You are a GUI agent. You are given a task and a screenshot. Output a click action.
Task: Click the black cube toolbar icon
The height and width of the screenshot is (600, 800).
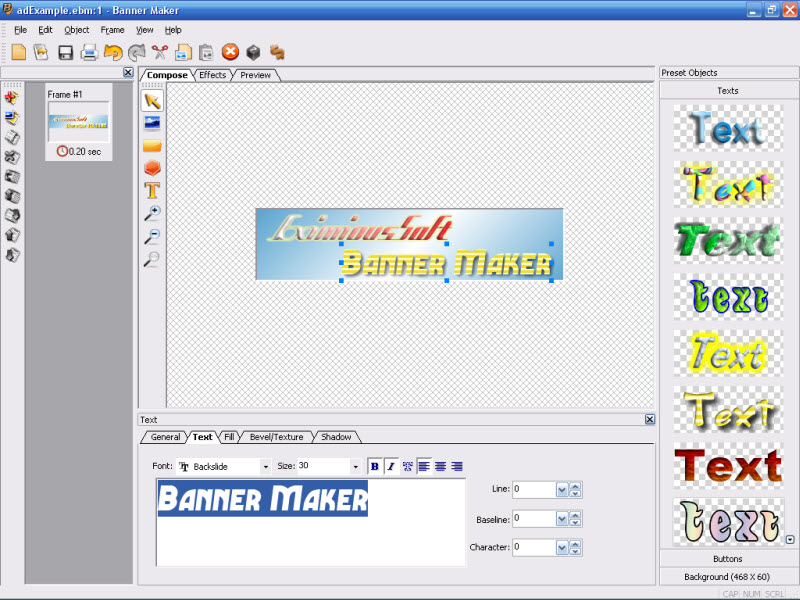pyautogui.click(x=253, y=52)
